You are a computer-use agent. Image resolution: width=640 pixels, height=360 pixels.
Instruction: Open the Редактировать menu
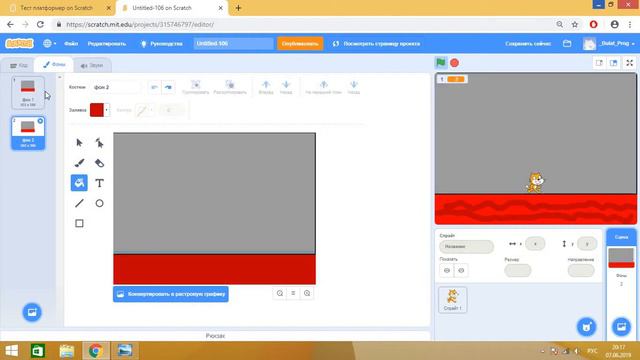tap(107, 43)
